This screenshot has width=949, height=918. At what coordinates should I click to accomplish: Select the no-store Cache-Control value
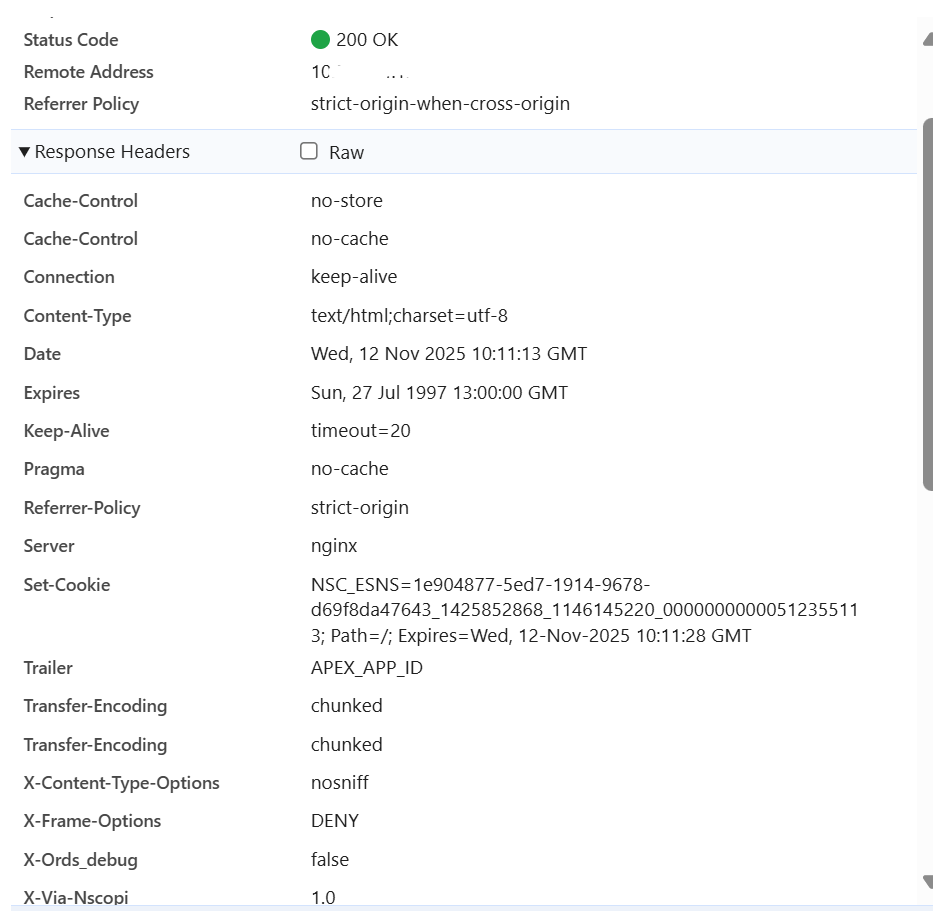tap(346, 201)
